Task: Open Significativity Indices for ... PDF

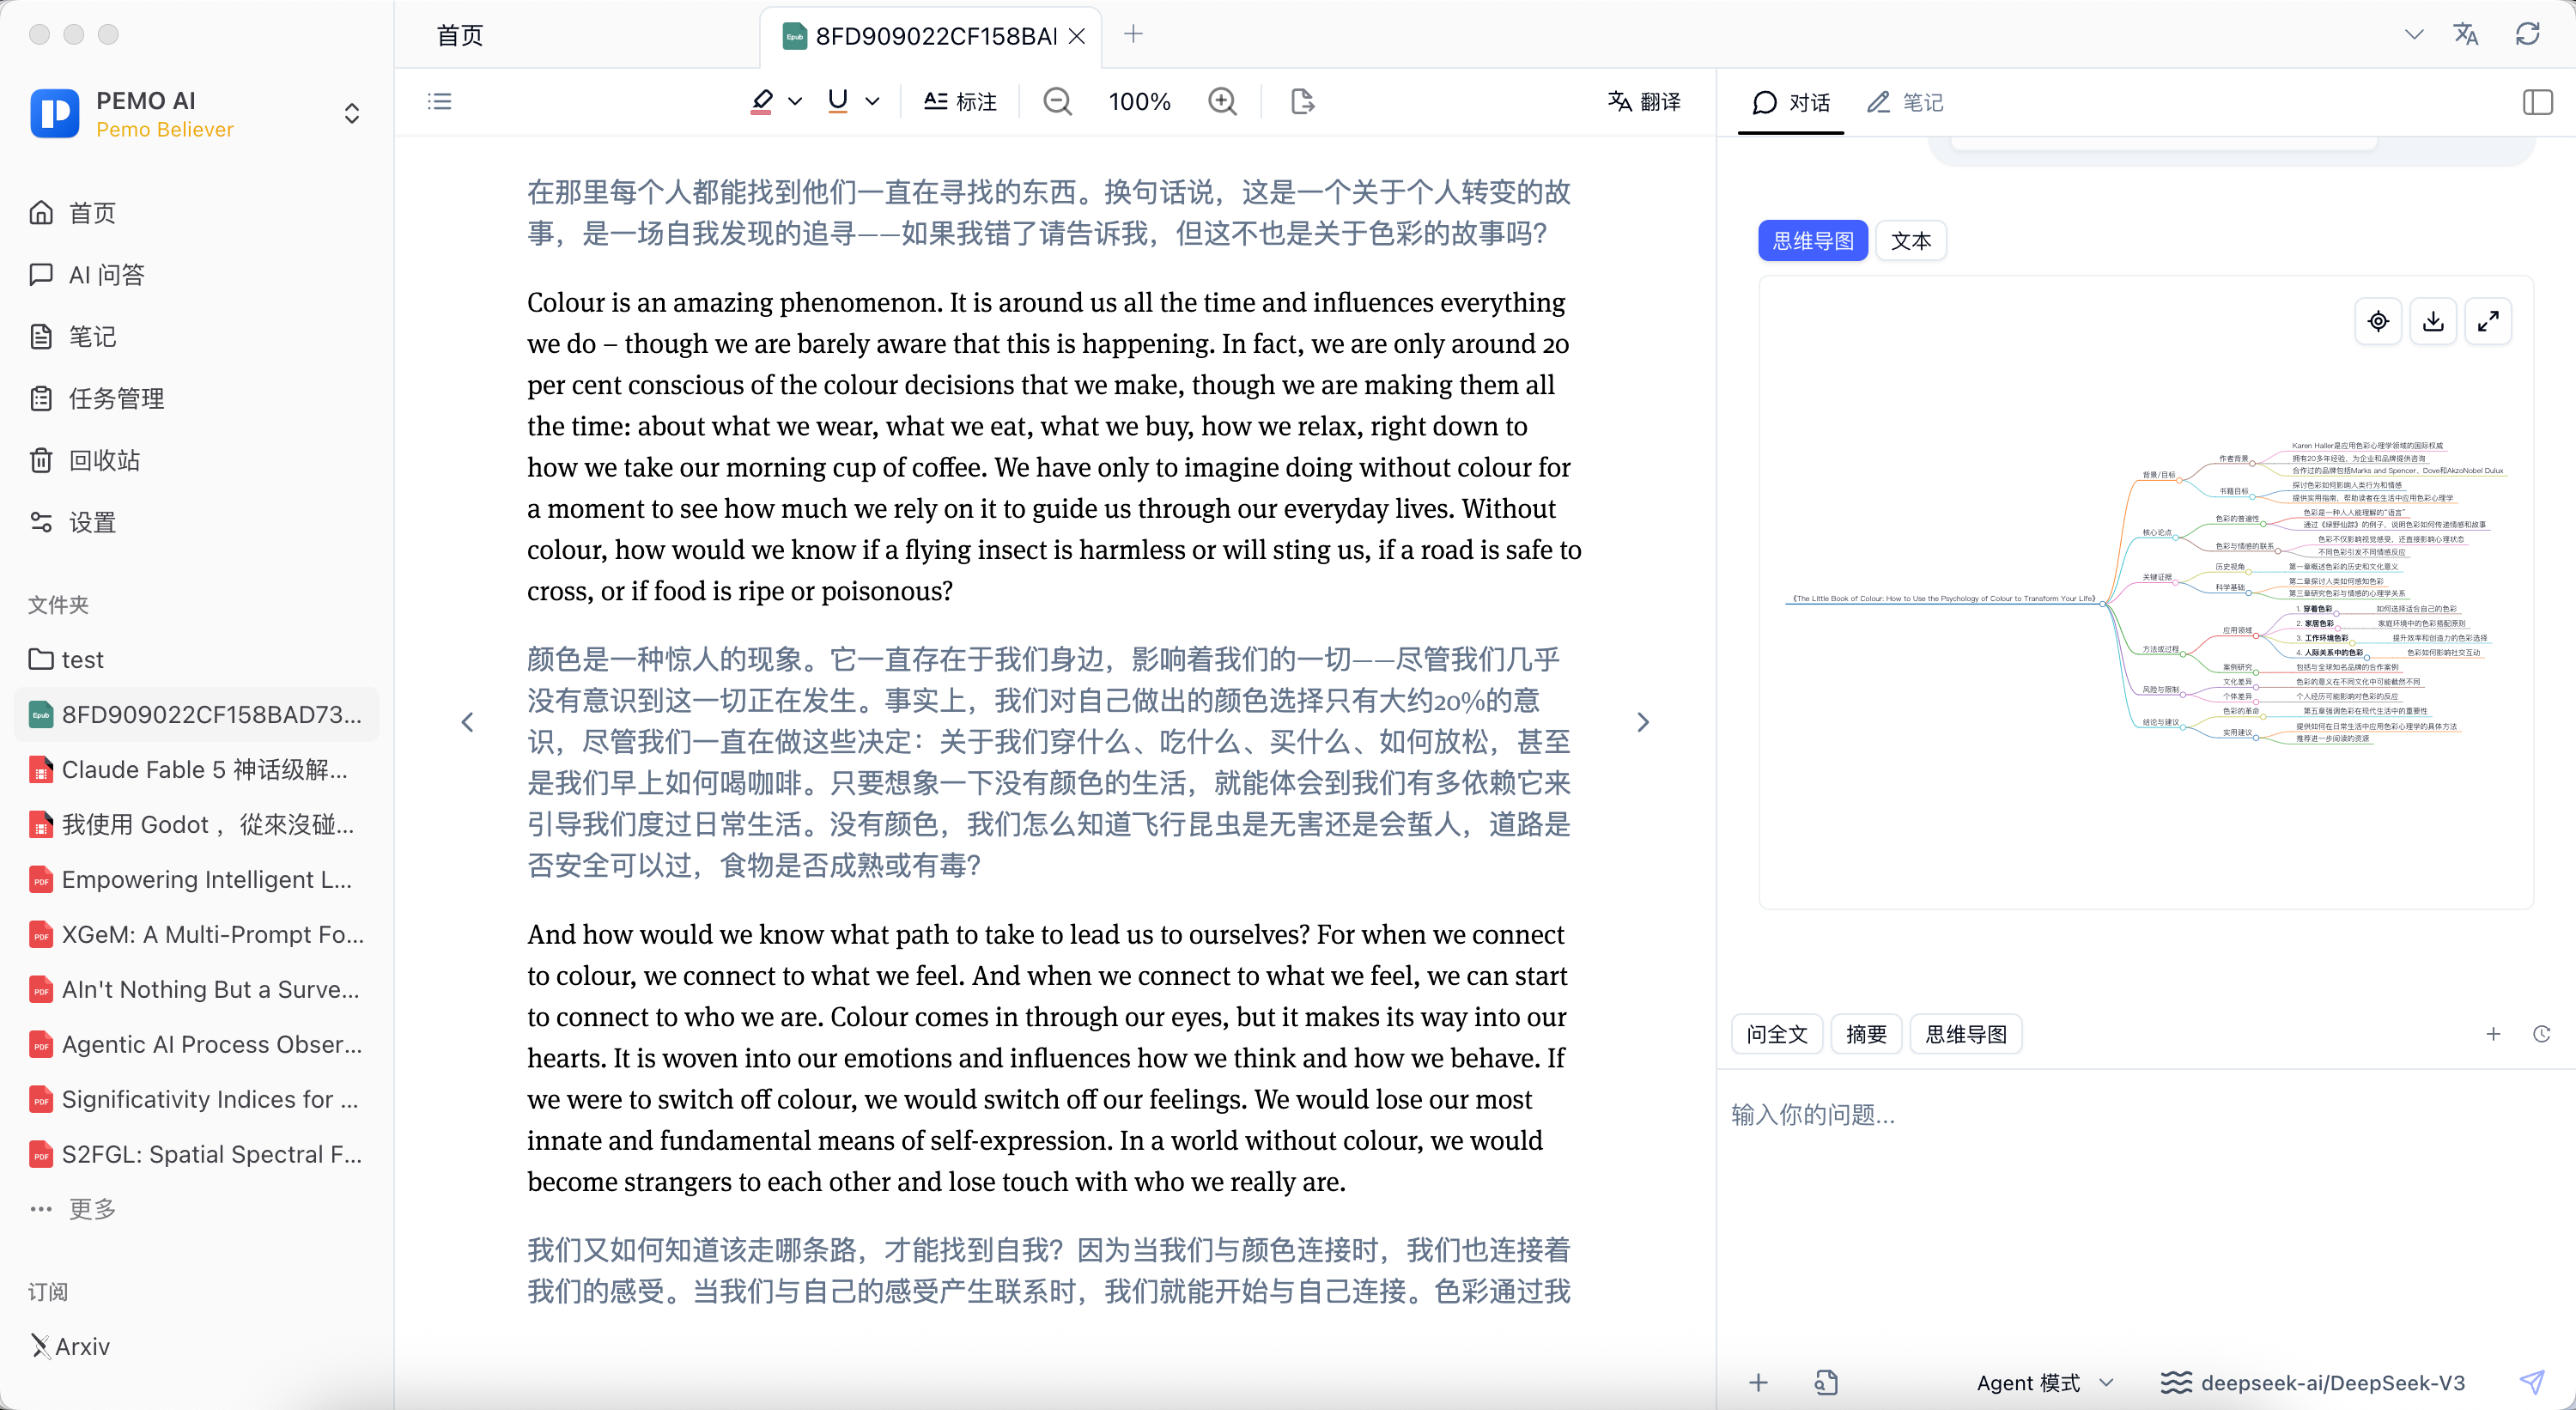Action: [x=196, y=1099]
